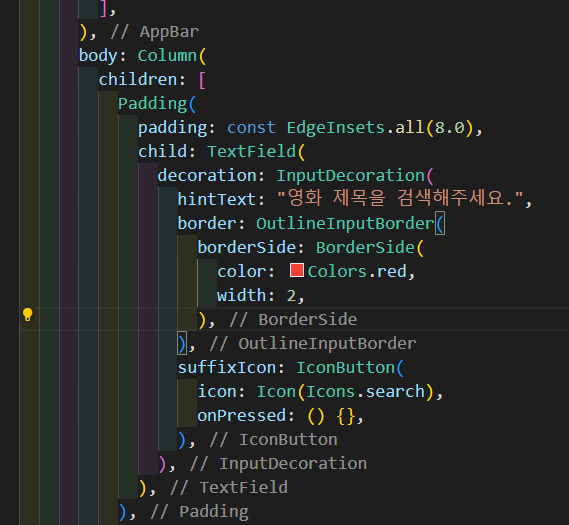Viewport: 569px width, 525px height.
Task: Click the 'suffixIcon' property
Action: (227, 368)
